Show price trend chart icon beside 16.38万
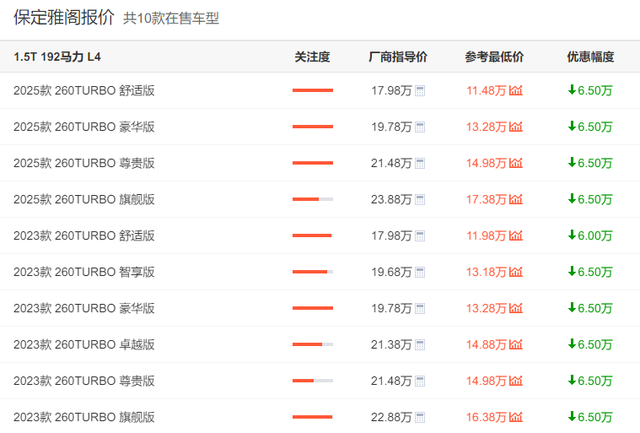 point(516,417)
